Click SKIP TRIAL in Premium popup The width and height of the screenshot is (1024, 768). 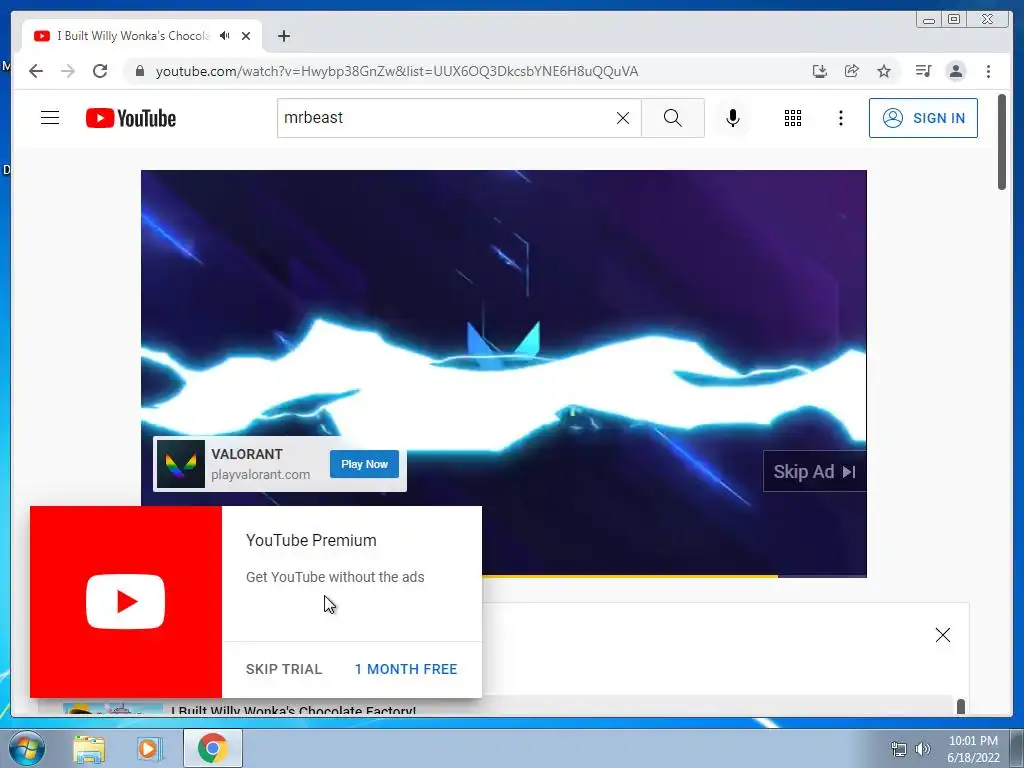click(x=284, y=669)
